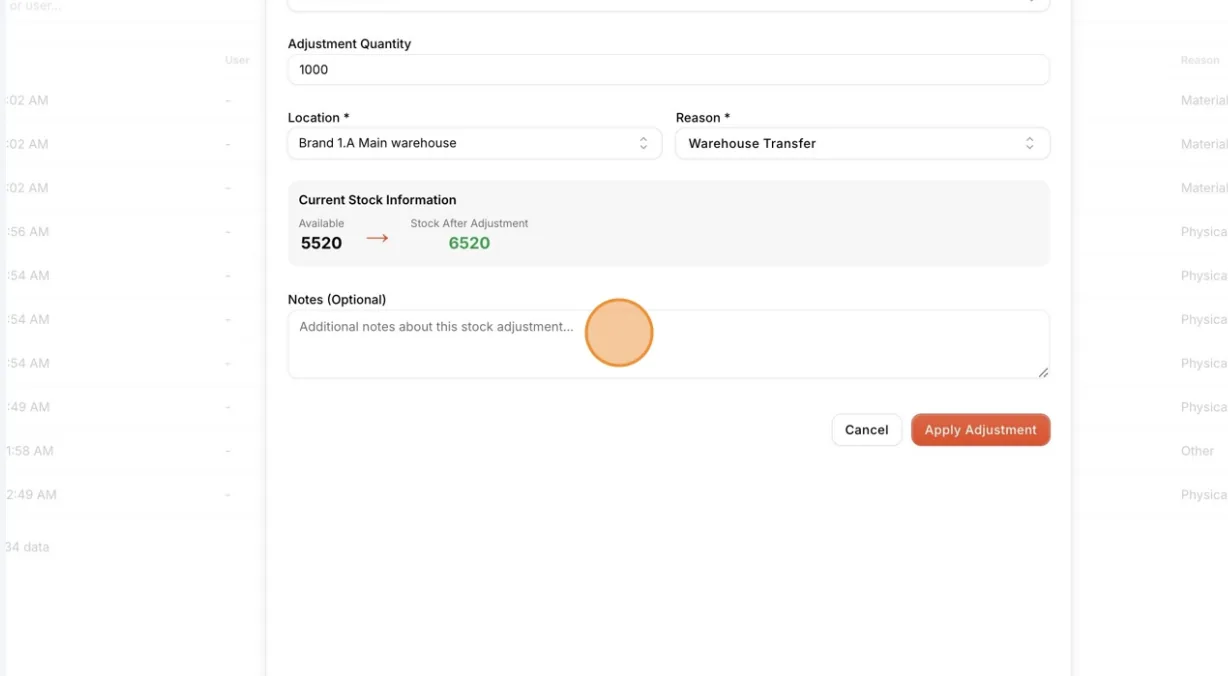The height and width of the screenshot is (676, 1228).
Task: Click the Other reason cell in background table
Action: [x=1197, y=451]
